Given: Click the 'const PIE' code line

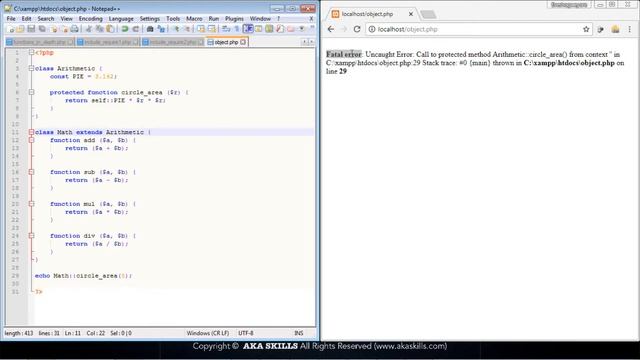Looking at the screenshot, I should tap(83, 76).
